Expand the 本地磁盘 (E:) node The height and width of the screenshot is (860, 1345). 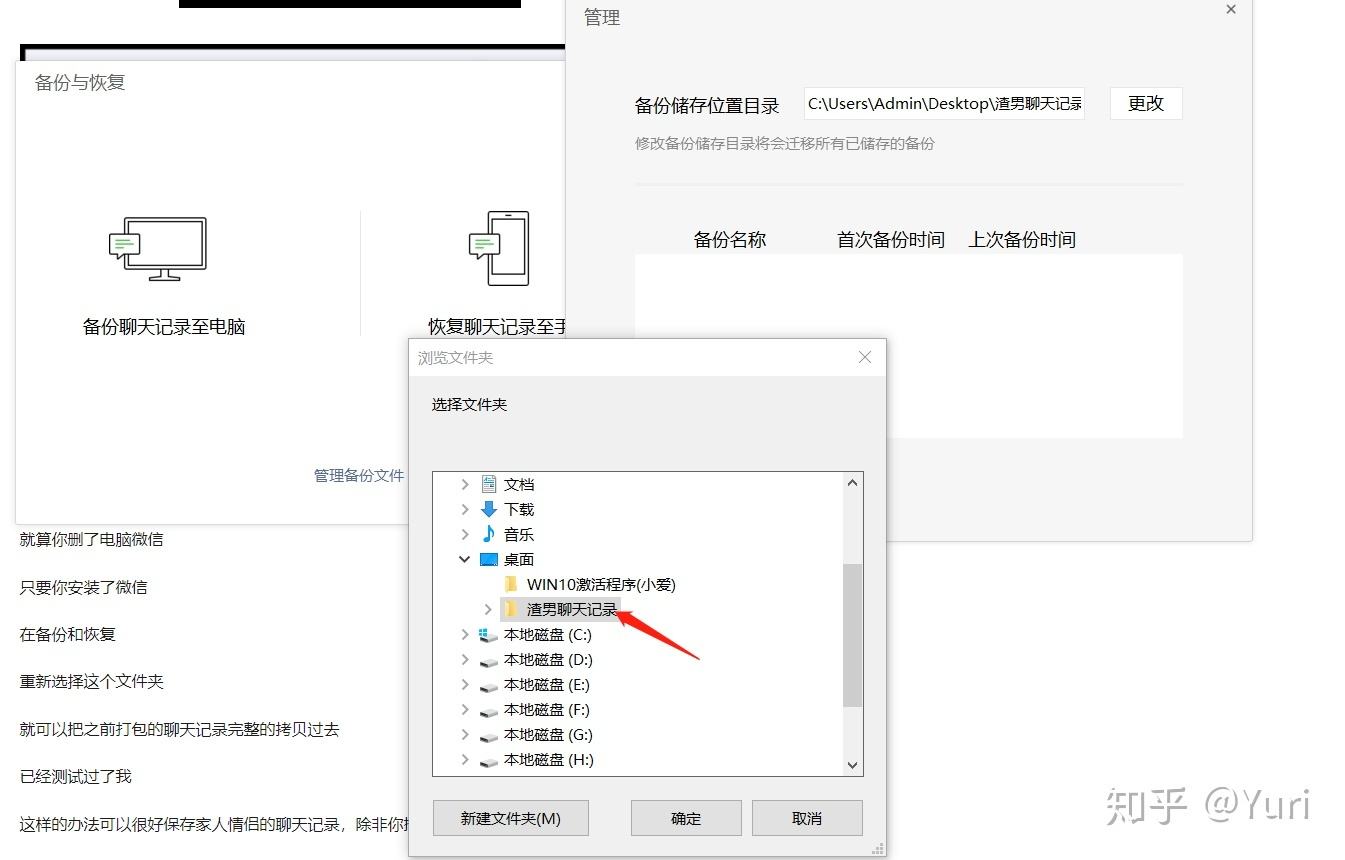click(x=464, y=685)
